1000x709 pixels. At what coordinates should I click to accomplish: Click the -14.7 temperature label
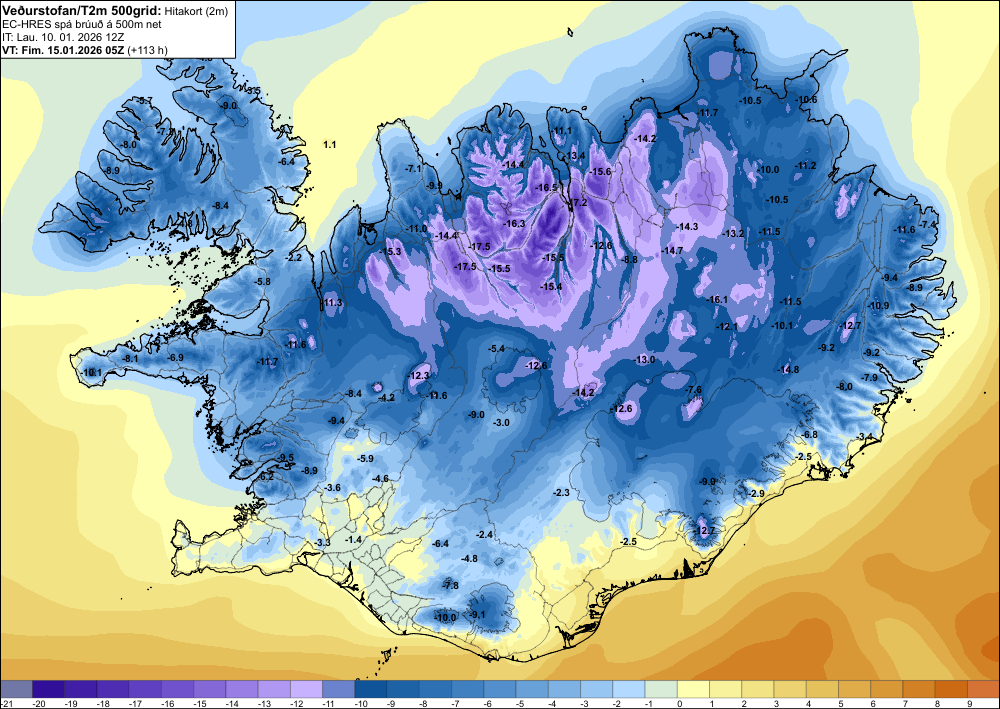point(672,251)
